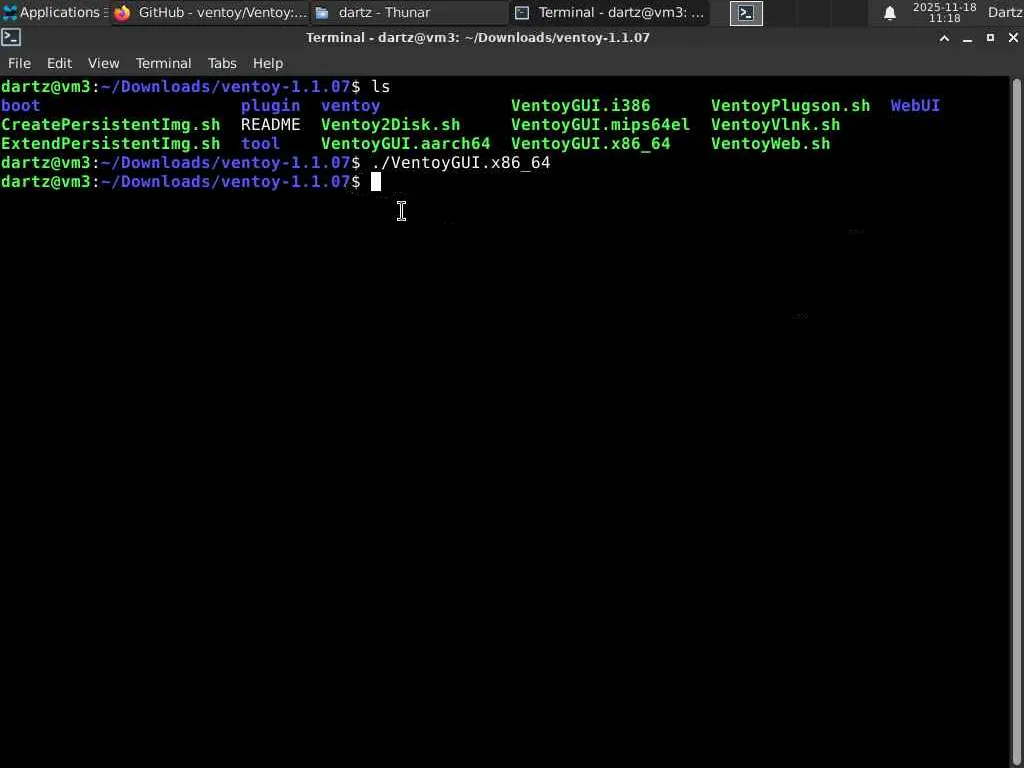This screenshot has height=768, width=1024.
Task: Click 'VentoyGUI.aarch64' in listing
Action: tap(406, 144)
